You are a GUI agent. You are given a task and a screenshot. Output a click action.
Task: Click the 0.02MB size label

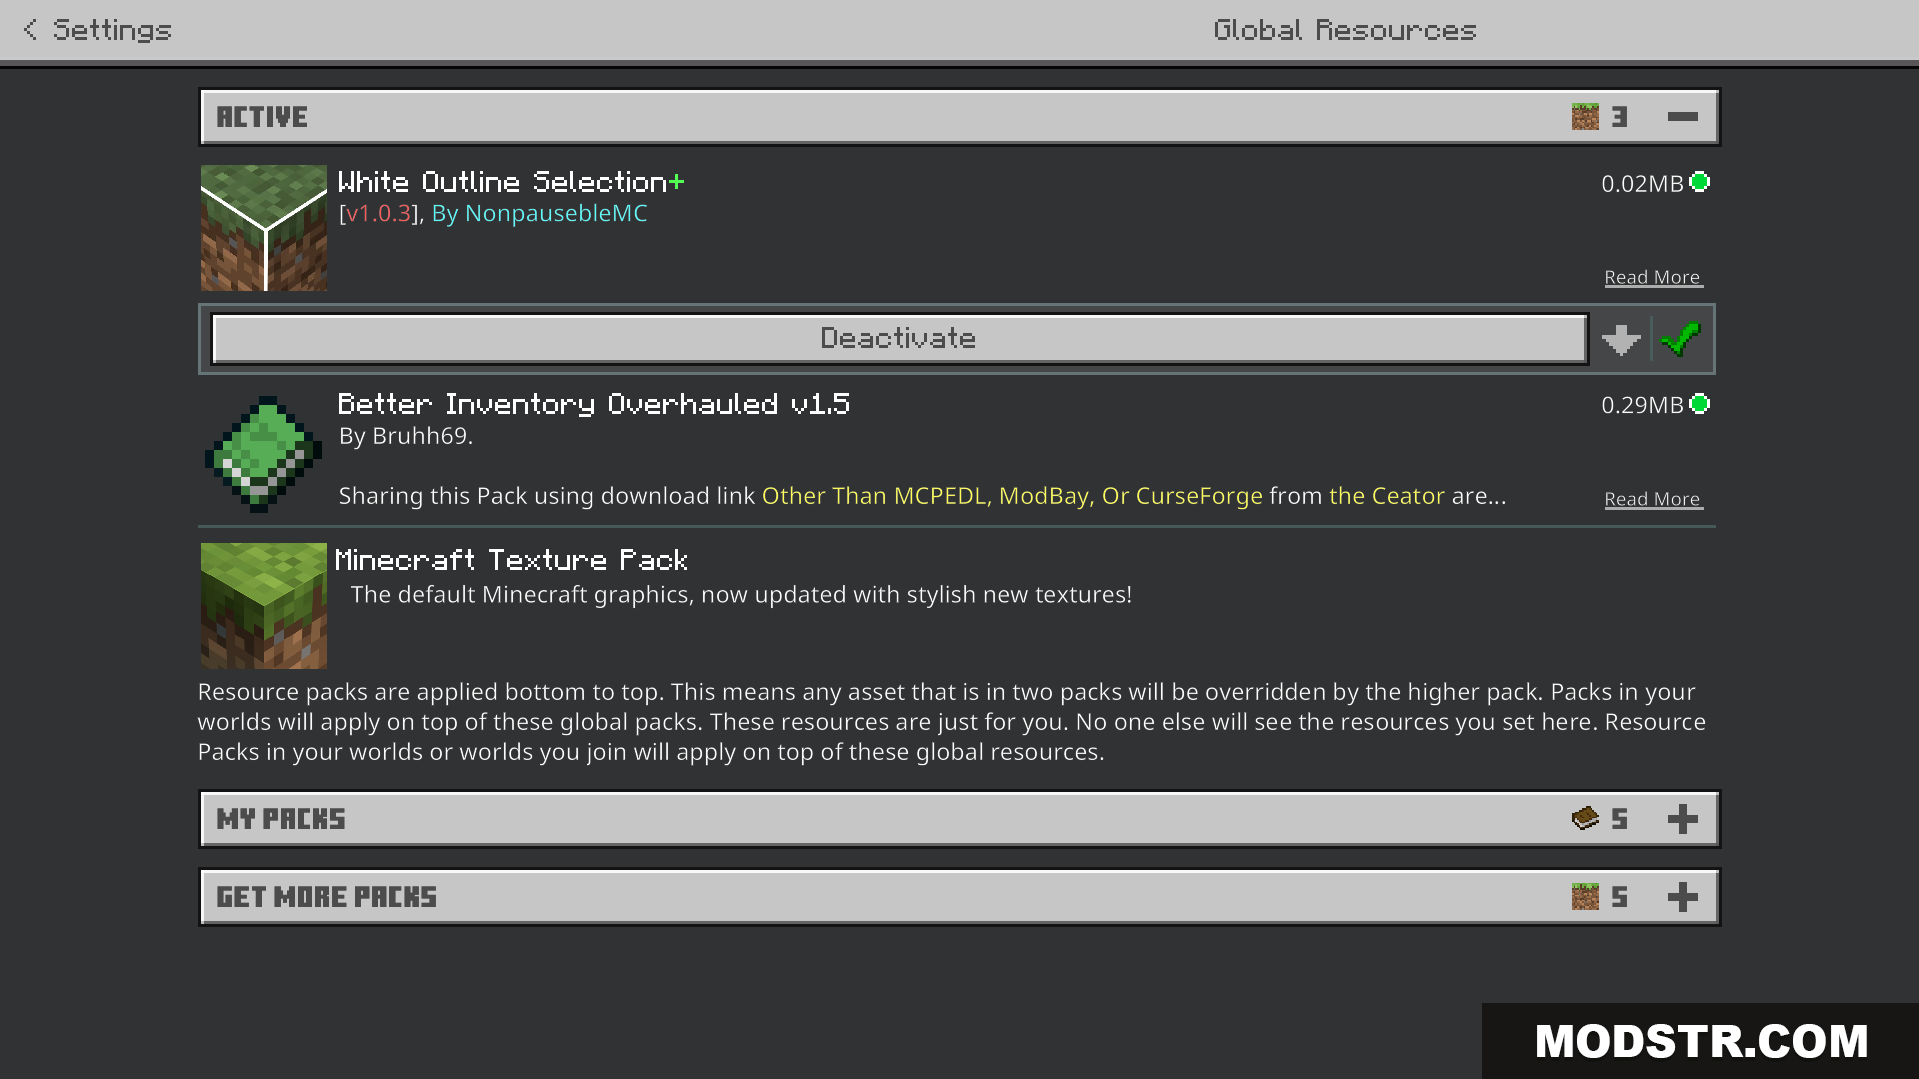click(x=1642, y=183)
